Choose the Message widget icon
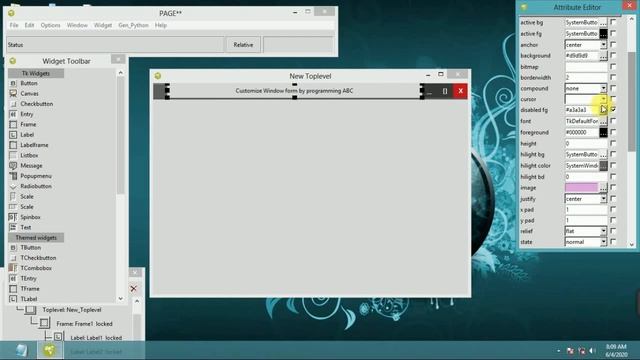Screen dimensions: 640x360 pos(13,165)
